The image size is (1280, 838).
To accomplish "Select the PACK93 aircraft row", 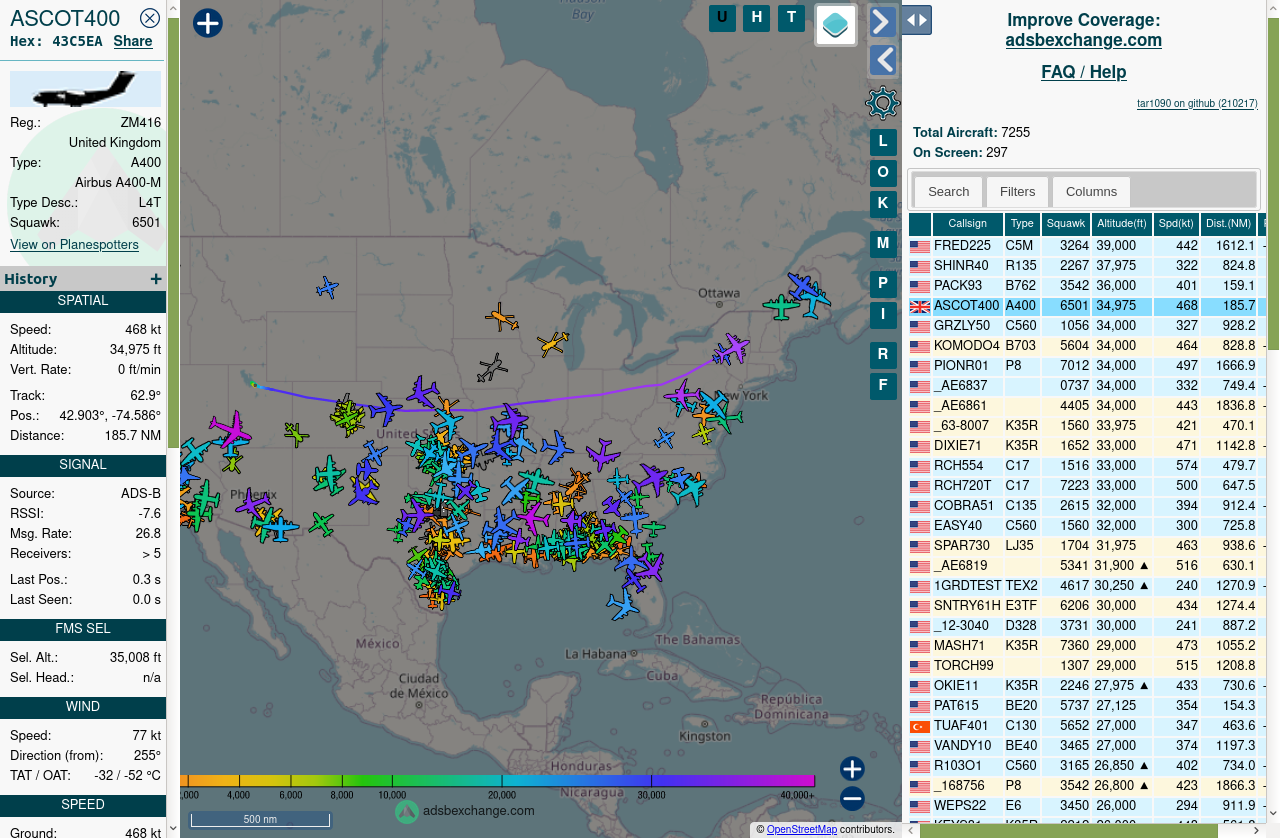I will [x=1087, y=285].
